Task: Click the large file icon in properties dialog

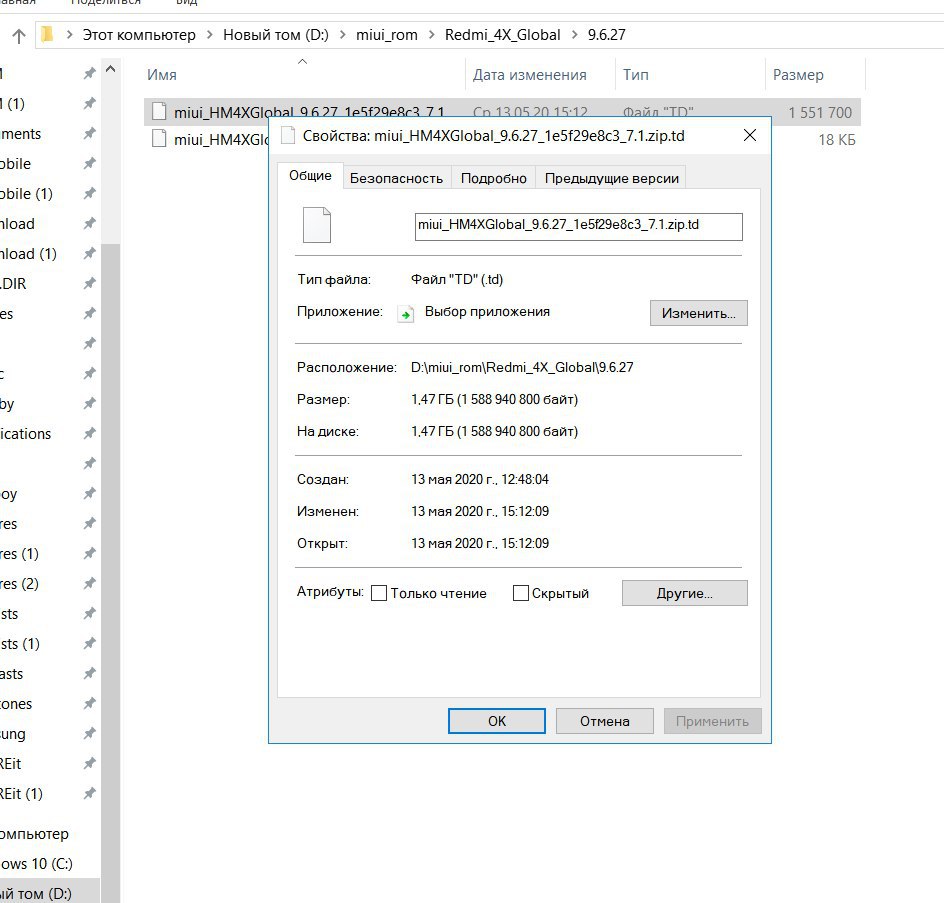Action: (317, 225)
